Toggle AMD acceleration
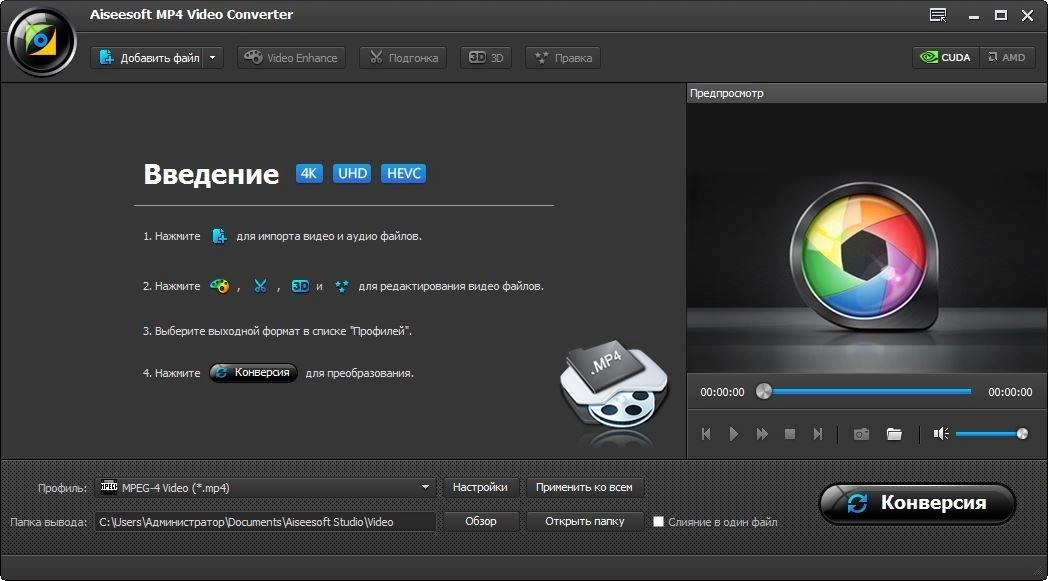The image size is (1048, 581). coord(1007,57)
